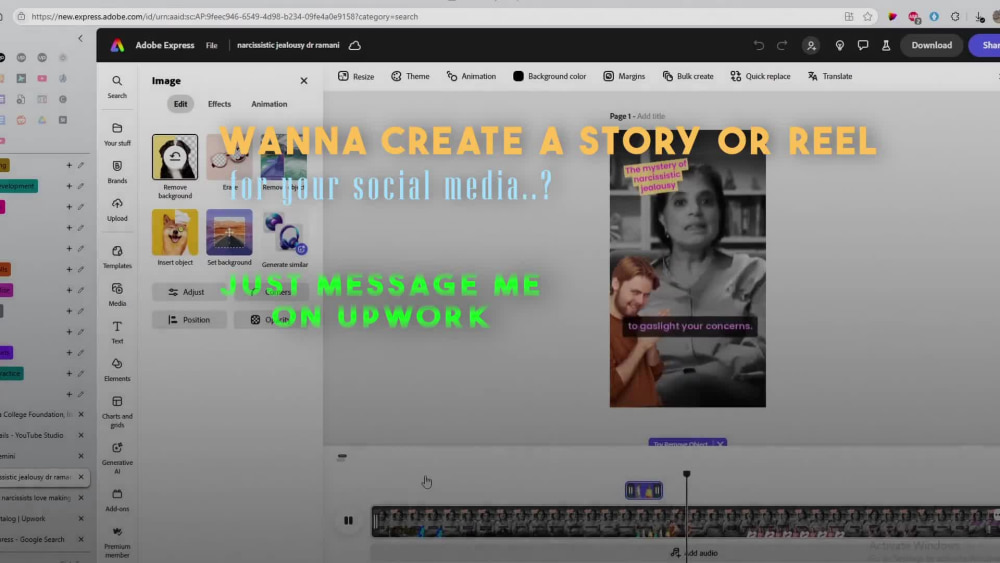Redo the last action
This screenshot has width=1000, height=563.
pos(782,45)
